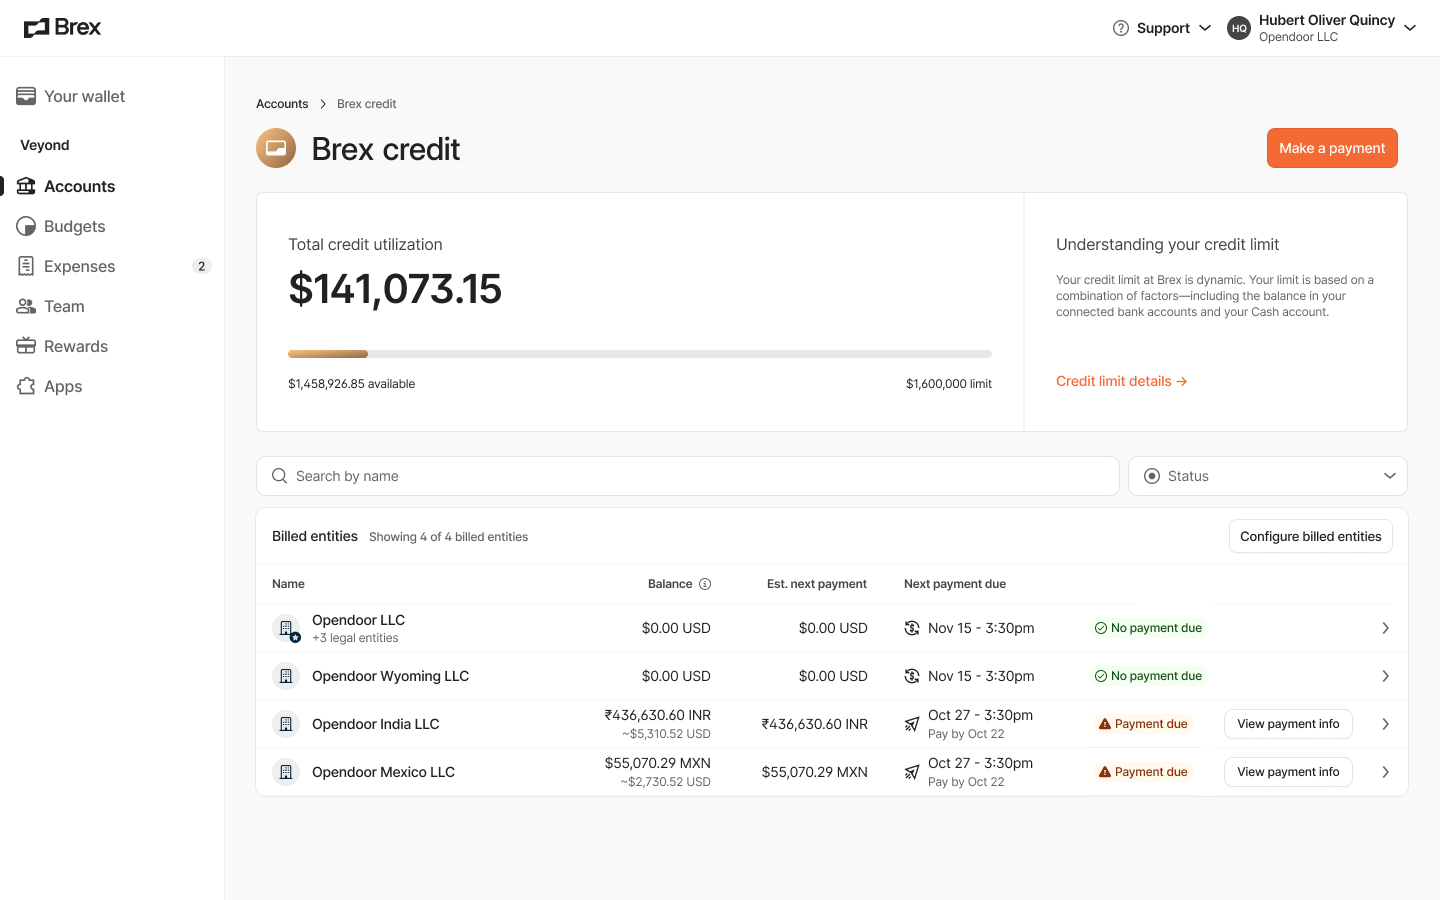Click the Opendoor LLC autopay schedule icon
The width and height of the screenshot is (1440, 900).
pos(912,628)
